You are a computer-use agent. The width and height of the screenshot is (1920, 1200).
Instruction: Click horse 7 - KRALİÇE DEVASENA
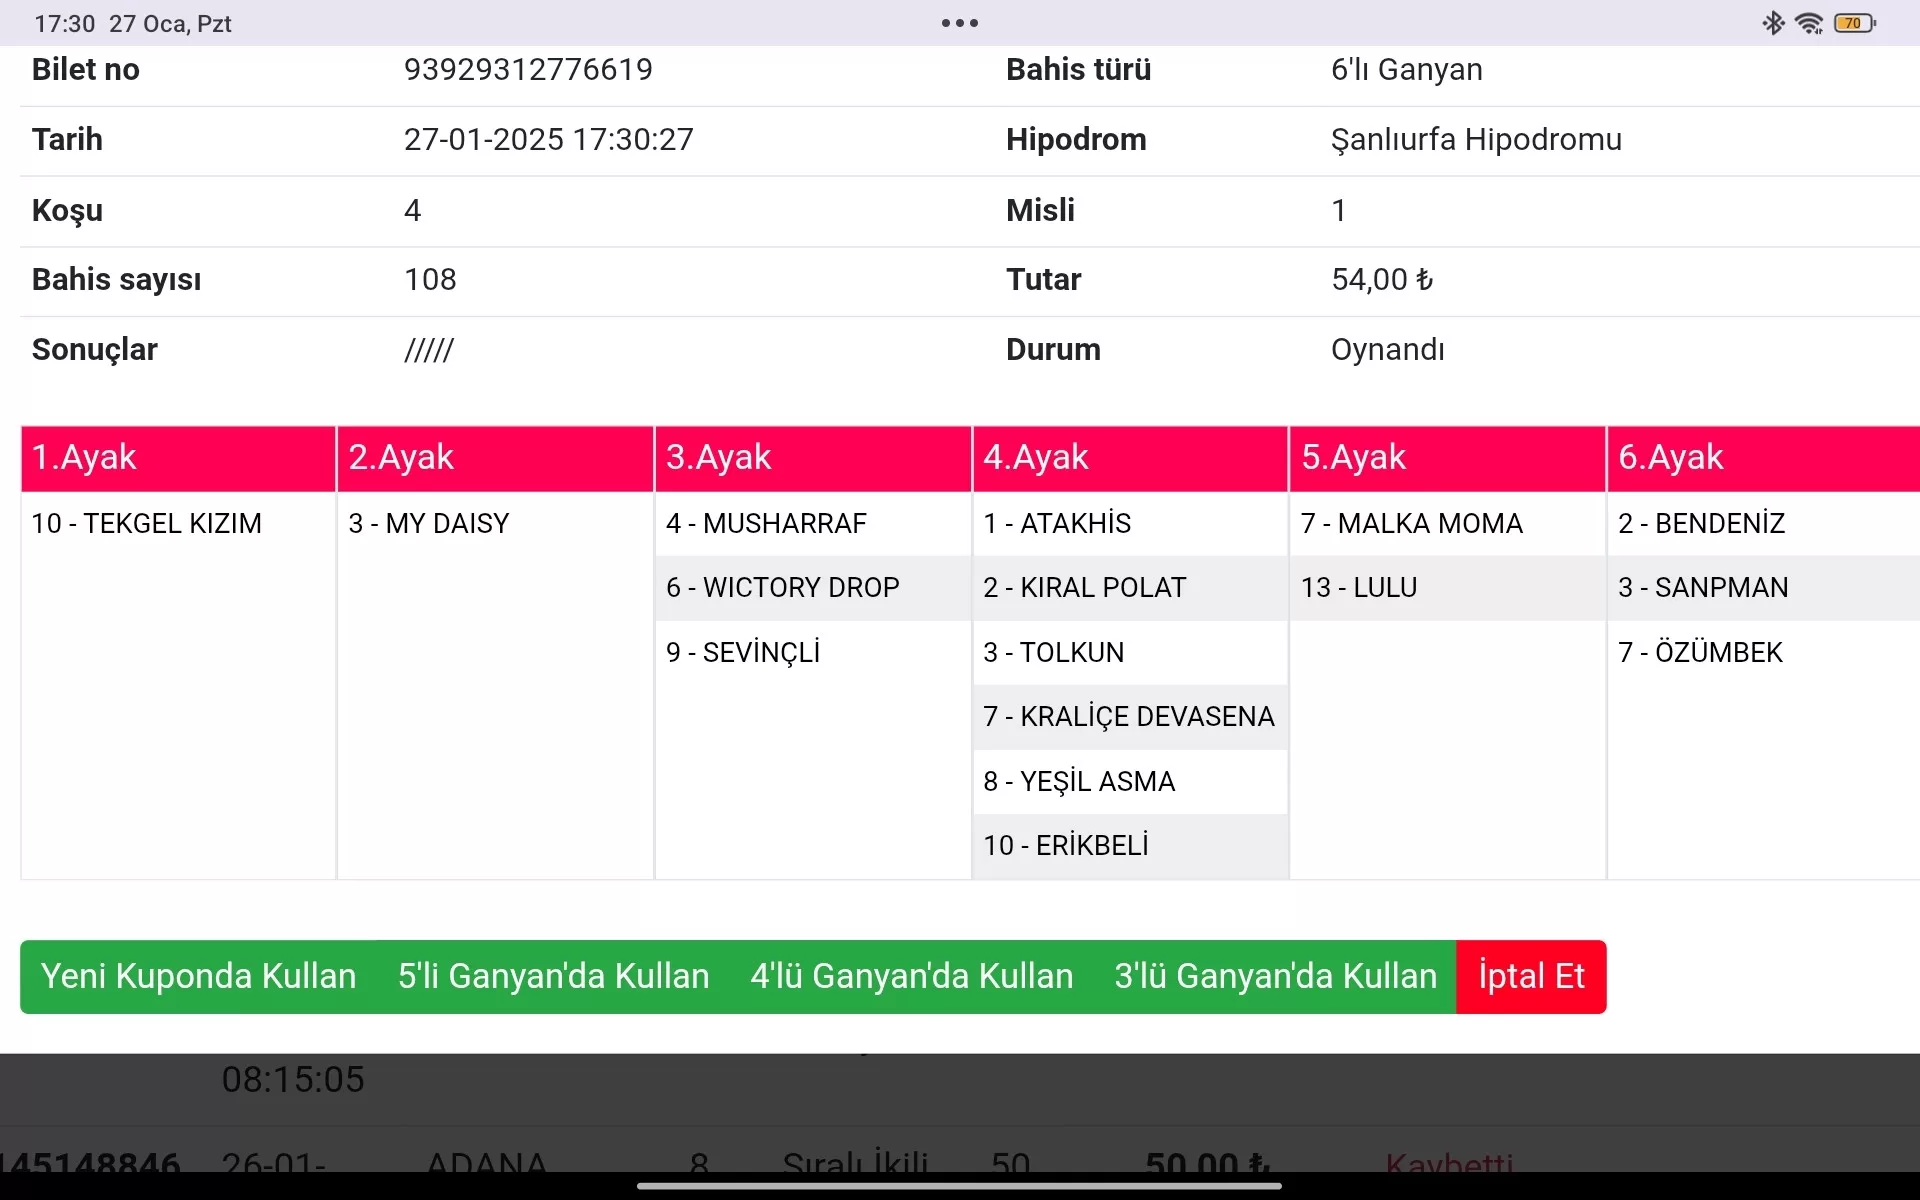click(1129, 716)
